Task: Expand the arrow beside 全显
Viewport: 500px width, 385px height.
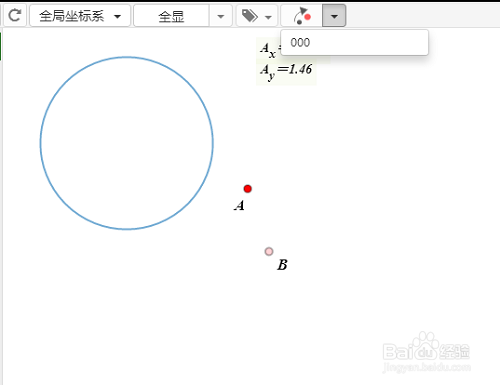Action: point(220,16)
